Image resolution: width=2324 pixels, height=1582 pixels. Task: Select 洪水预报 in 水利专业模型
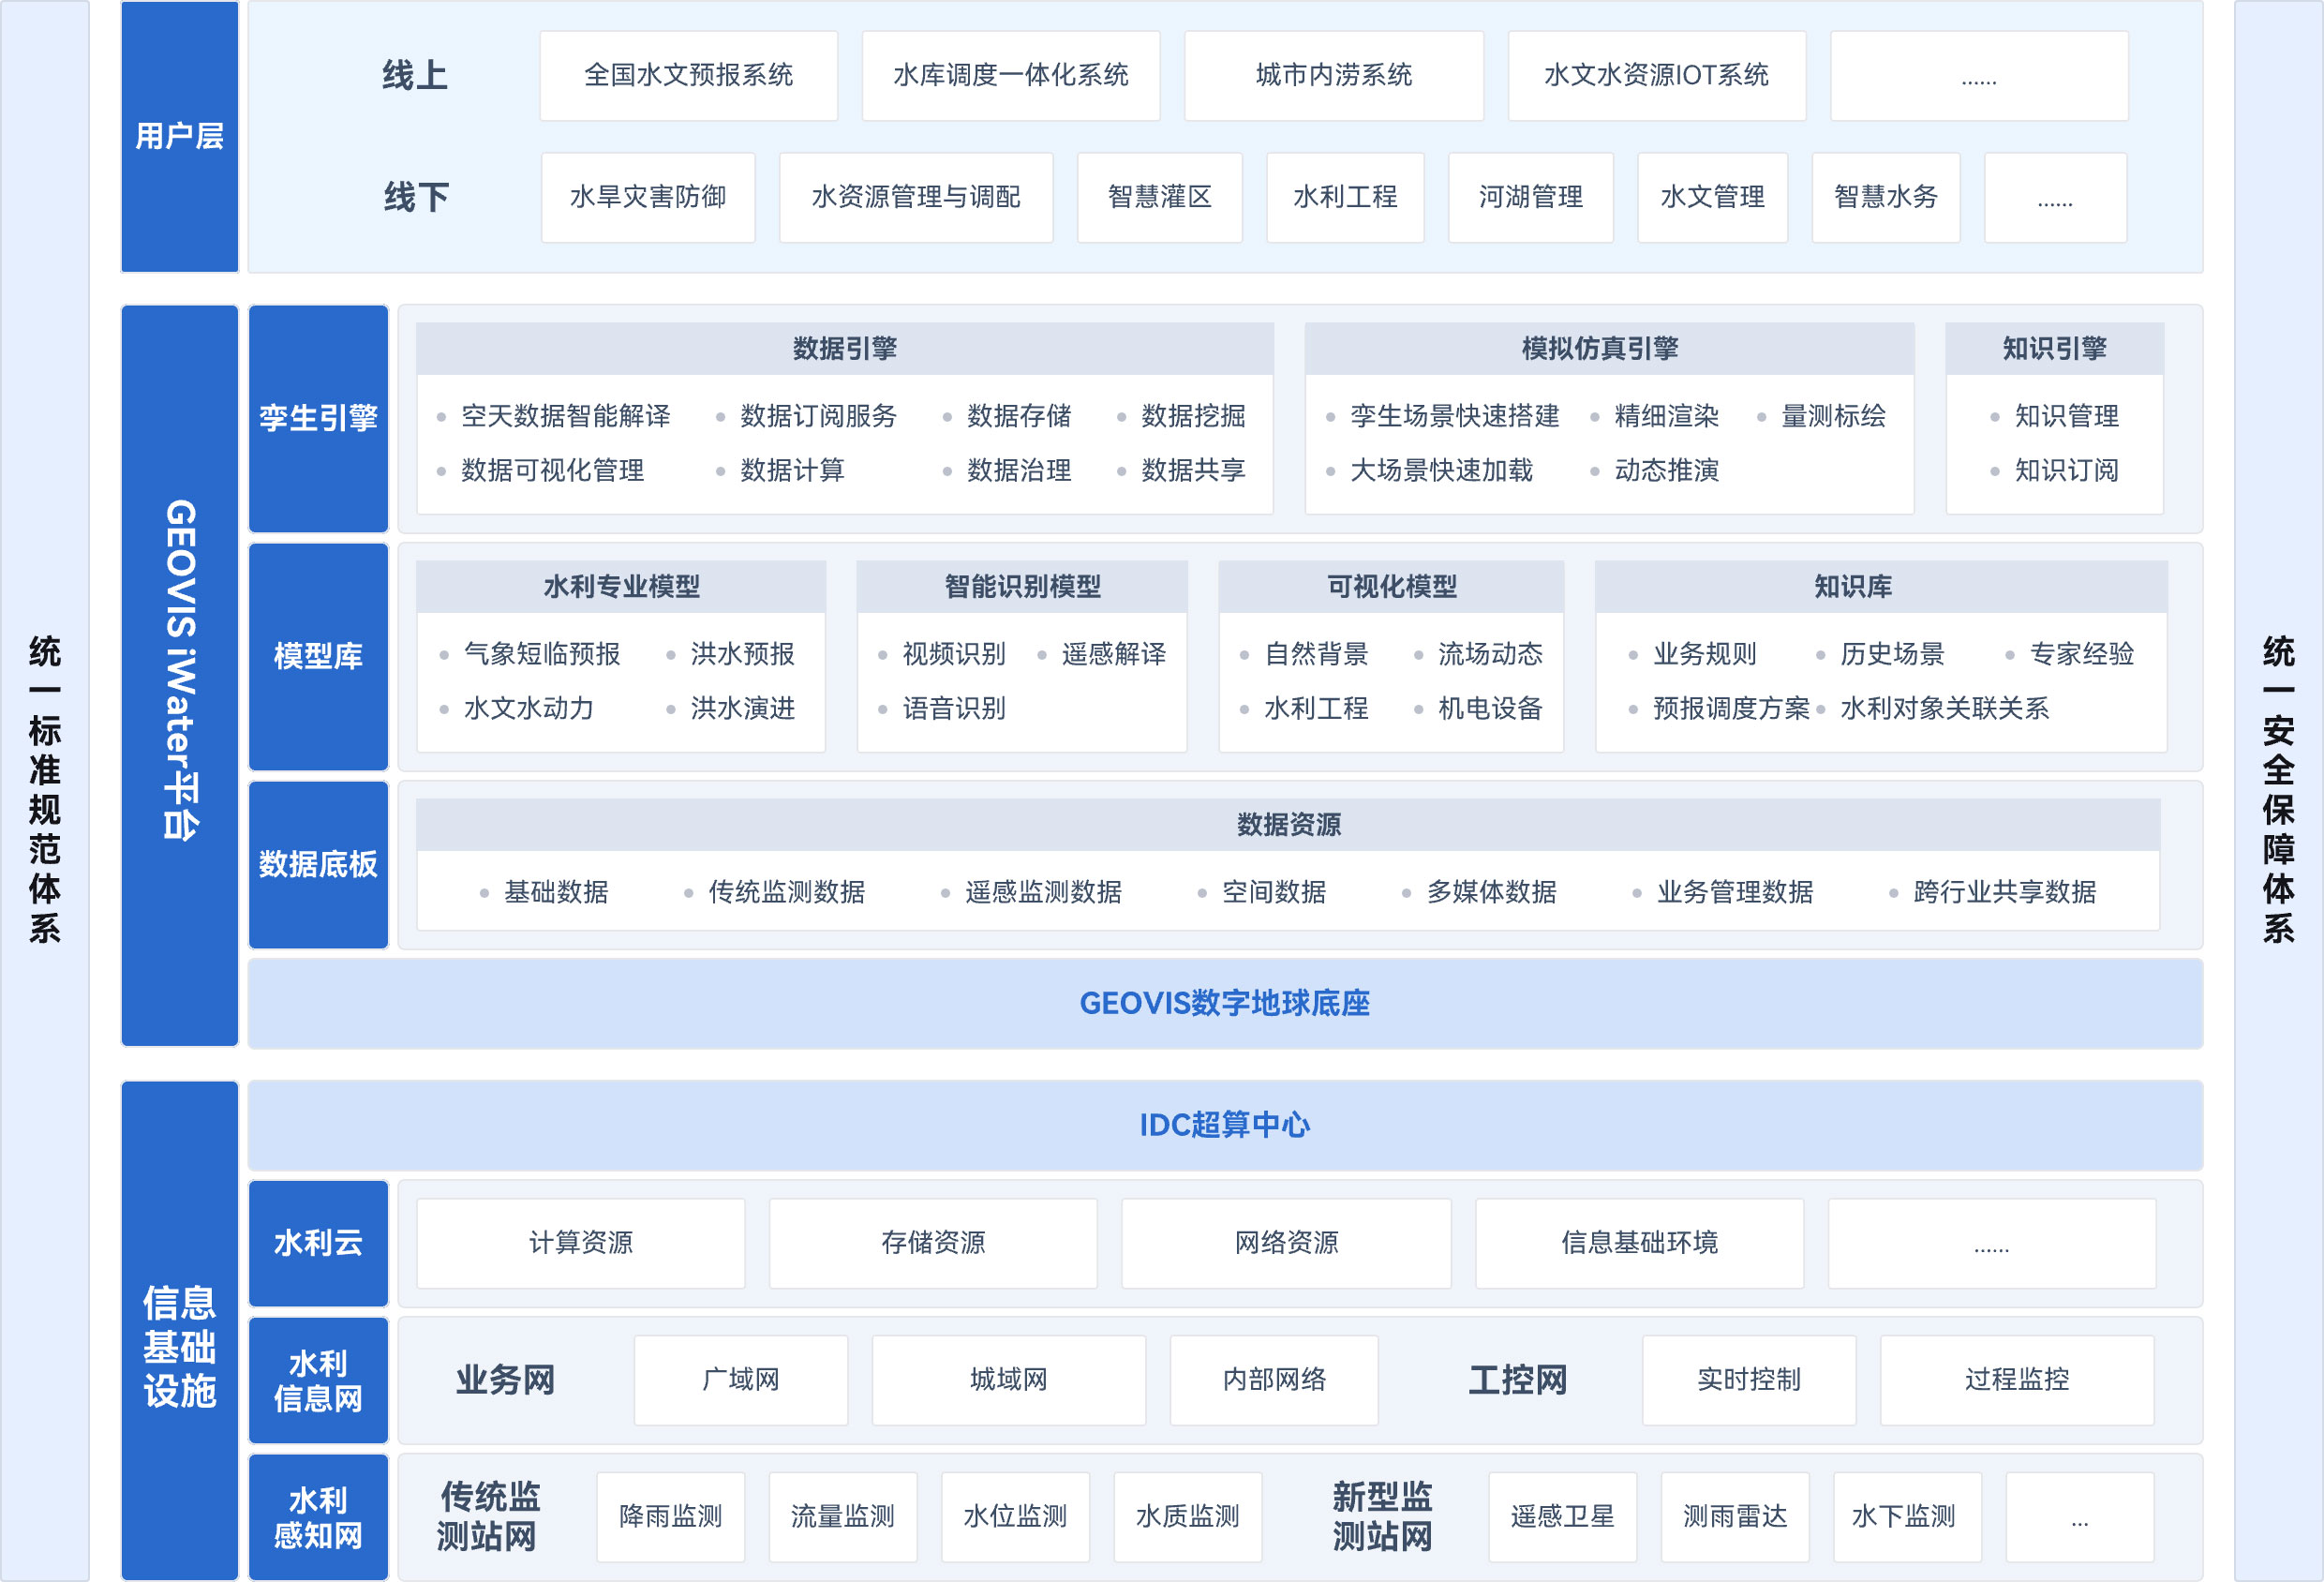tap(744, 655)
